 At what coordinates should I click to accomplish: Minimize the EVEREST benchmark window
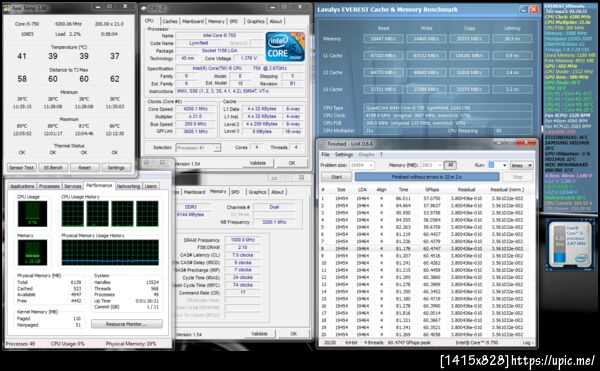[523, 10]
